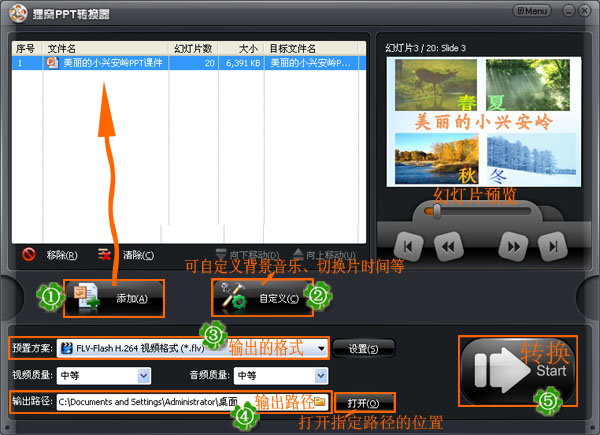Screen dimensions: 600x435
Task: Jump to the last slide in preview
Action: [x=553, y=247]
